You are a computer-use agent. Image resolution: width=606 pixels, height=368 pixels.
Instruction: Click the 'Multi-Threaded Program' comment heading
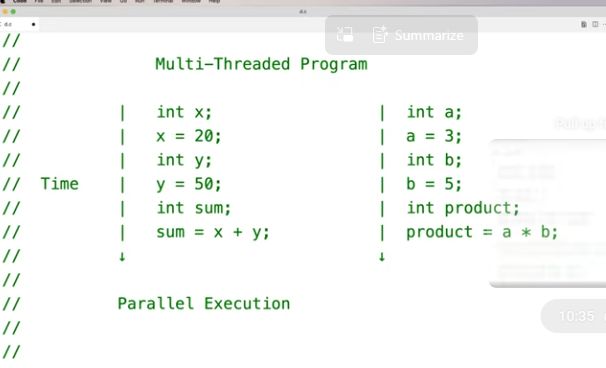pyautogui.click(x=261, y=64)
